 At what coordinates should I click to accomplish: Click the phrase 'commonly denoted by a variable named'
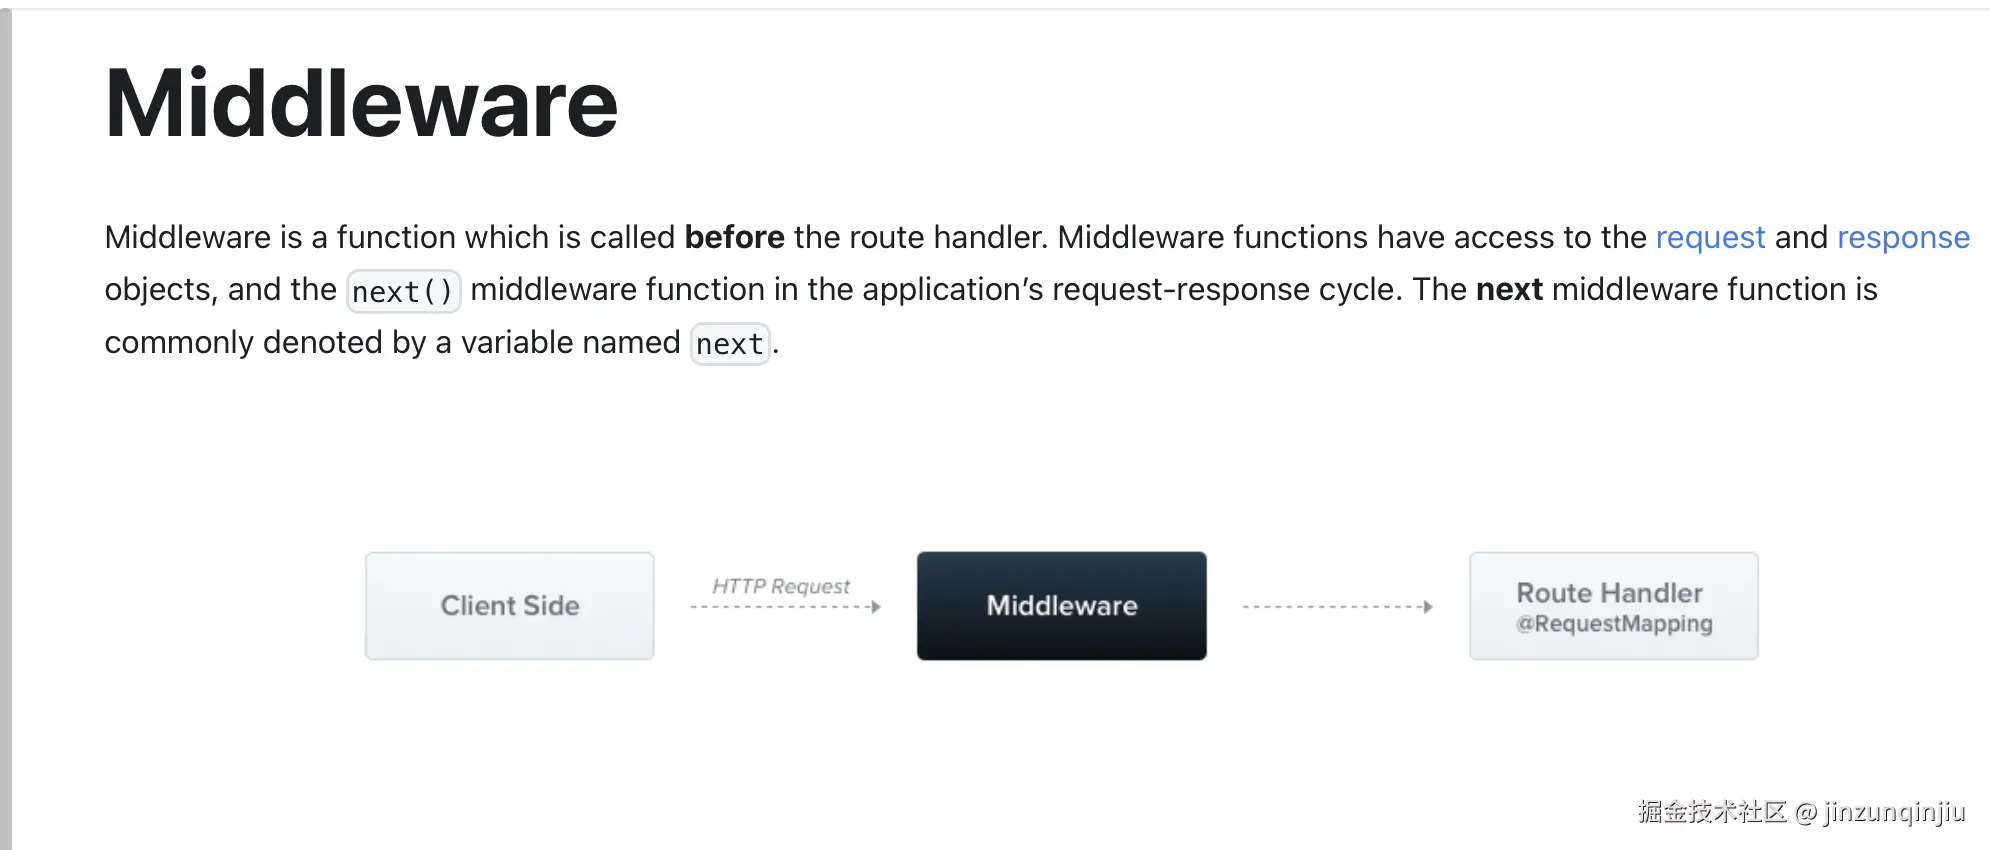(x=392, y=342)
